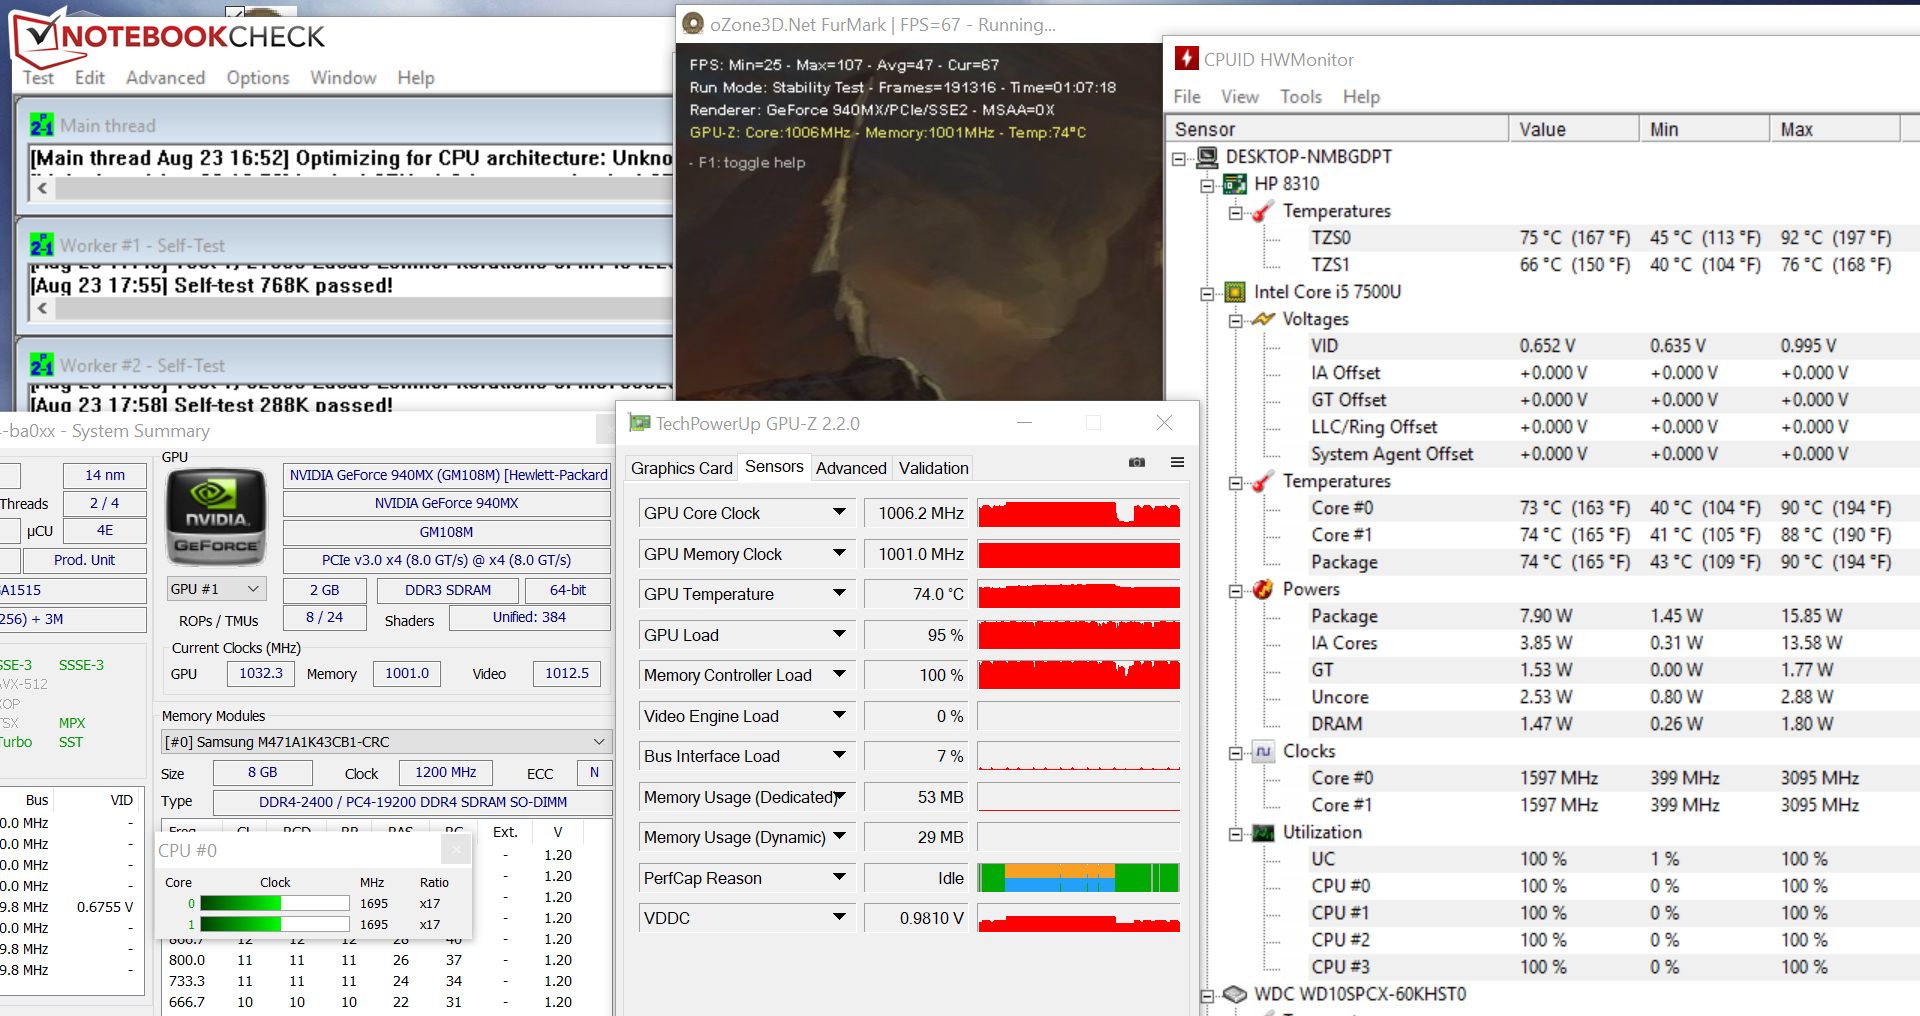Viewport: 1920px width, 1016px height.
Task: Click the Max column header in HWMonitor
Action: point(1835,129)
